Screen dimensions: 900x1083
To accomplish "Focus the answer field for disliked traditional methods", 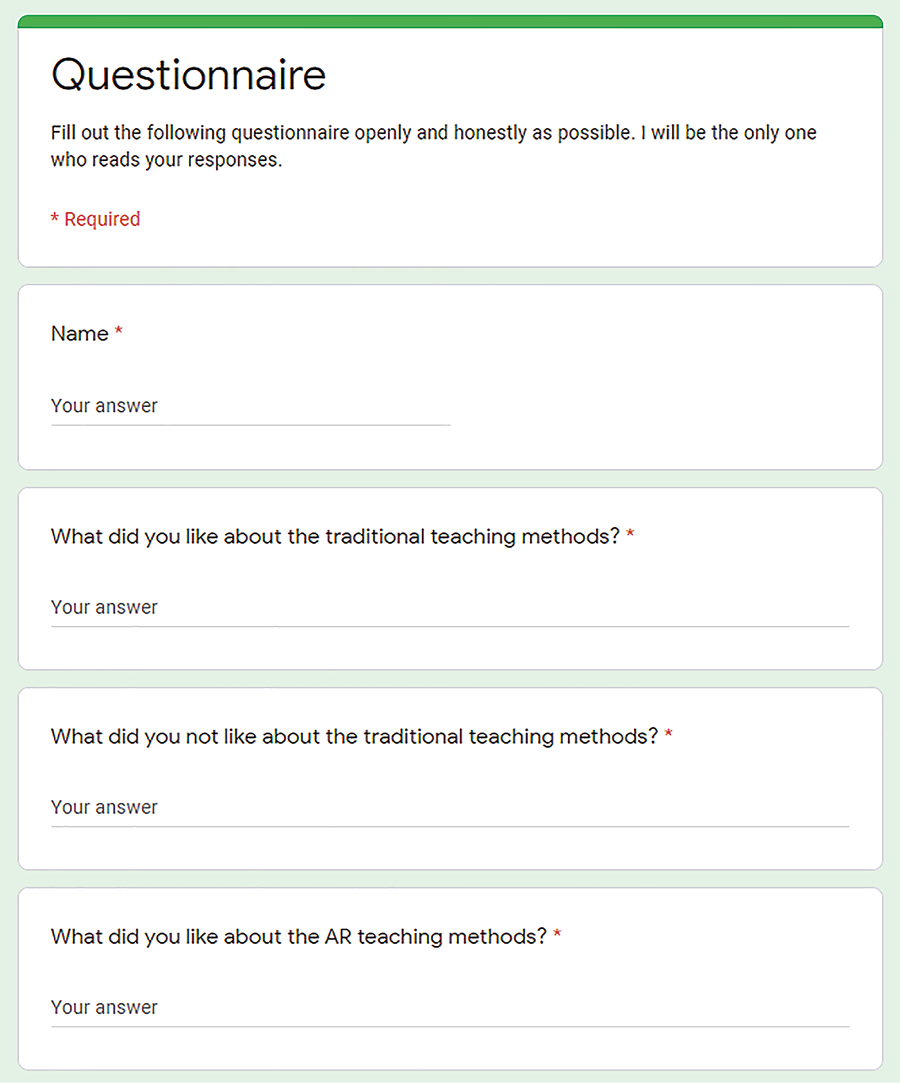I will click(450, 808).
